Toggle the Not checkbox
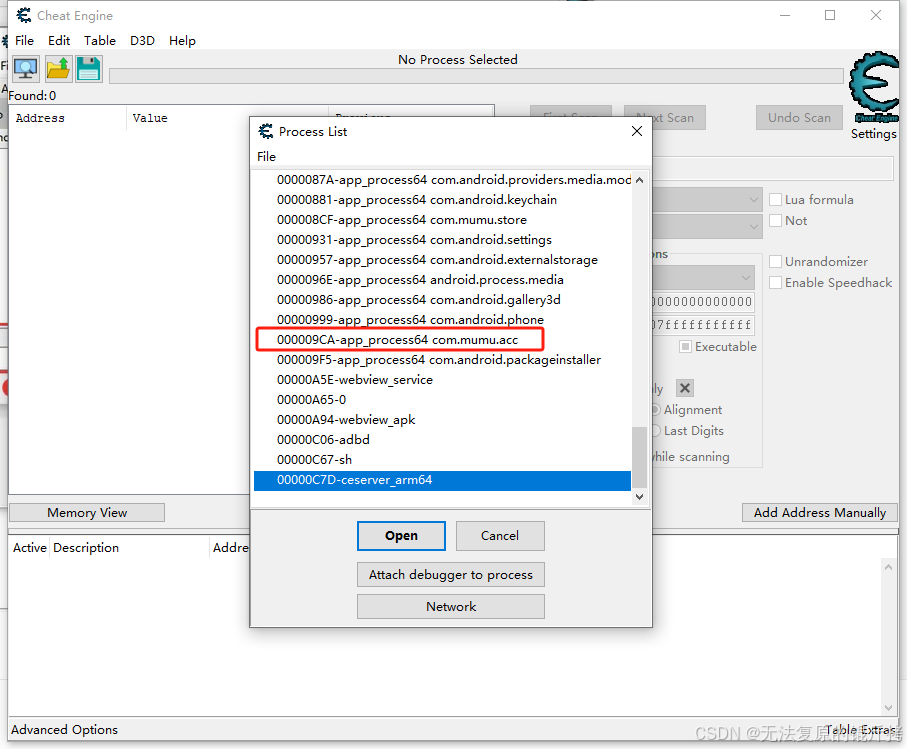The width and height of the screenshot is (907, 749). point(776,221)
